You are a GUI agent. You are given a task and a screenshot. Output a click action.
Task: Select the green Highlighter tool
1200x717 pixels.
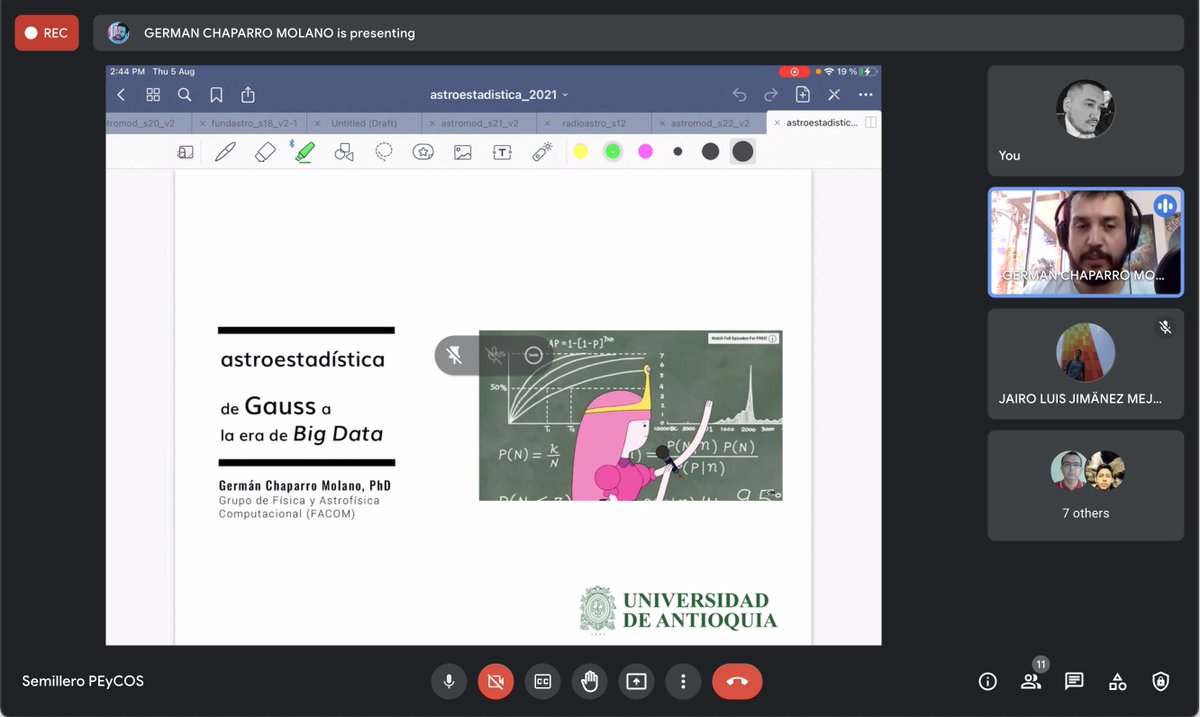tap(304, 152)
